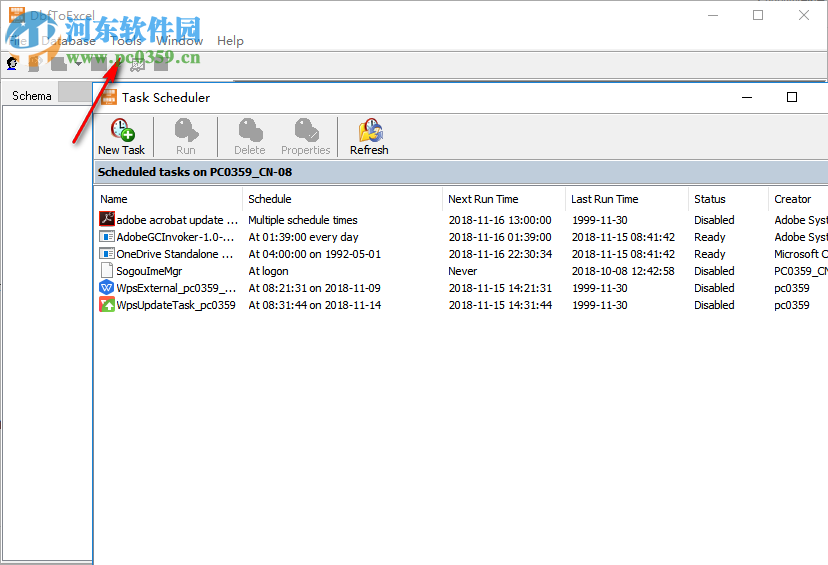Select the WpsExternal_pc0359 task name
Screen dimensions: 828x565
coord(176,288)
